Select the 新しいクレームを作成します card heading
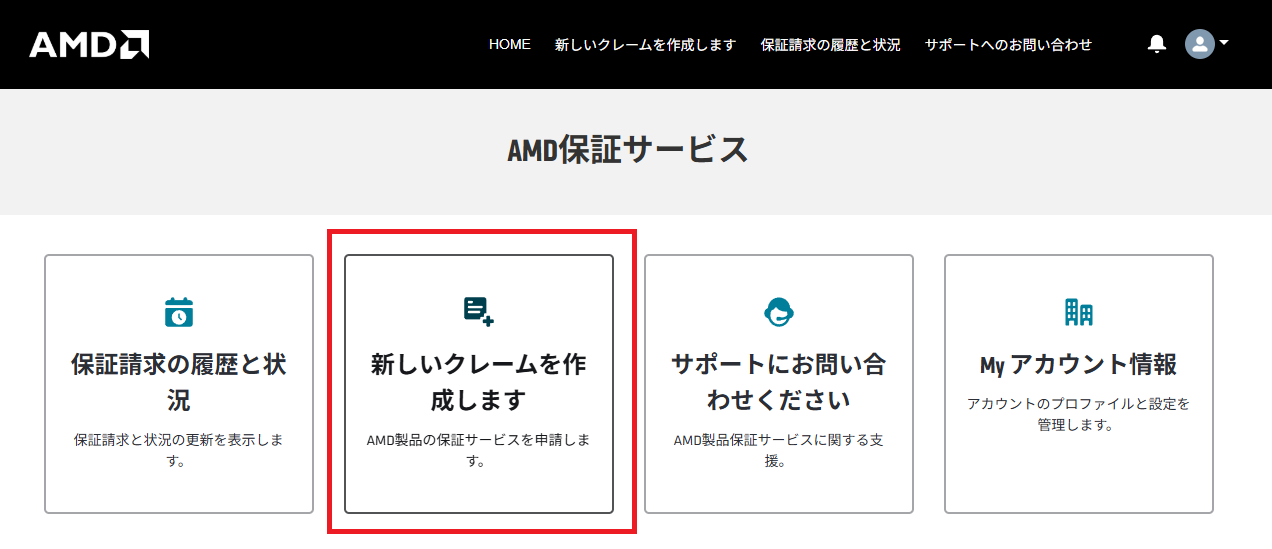 (479, 382)
